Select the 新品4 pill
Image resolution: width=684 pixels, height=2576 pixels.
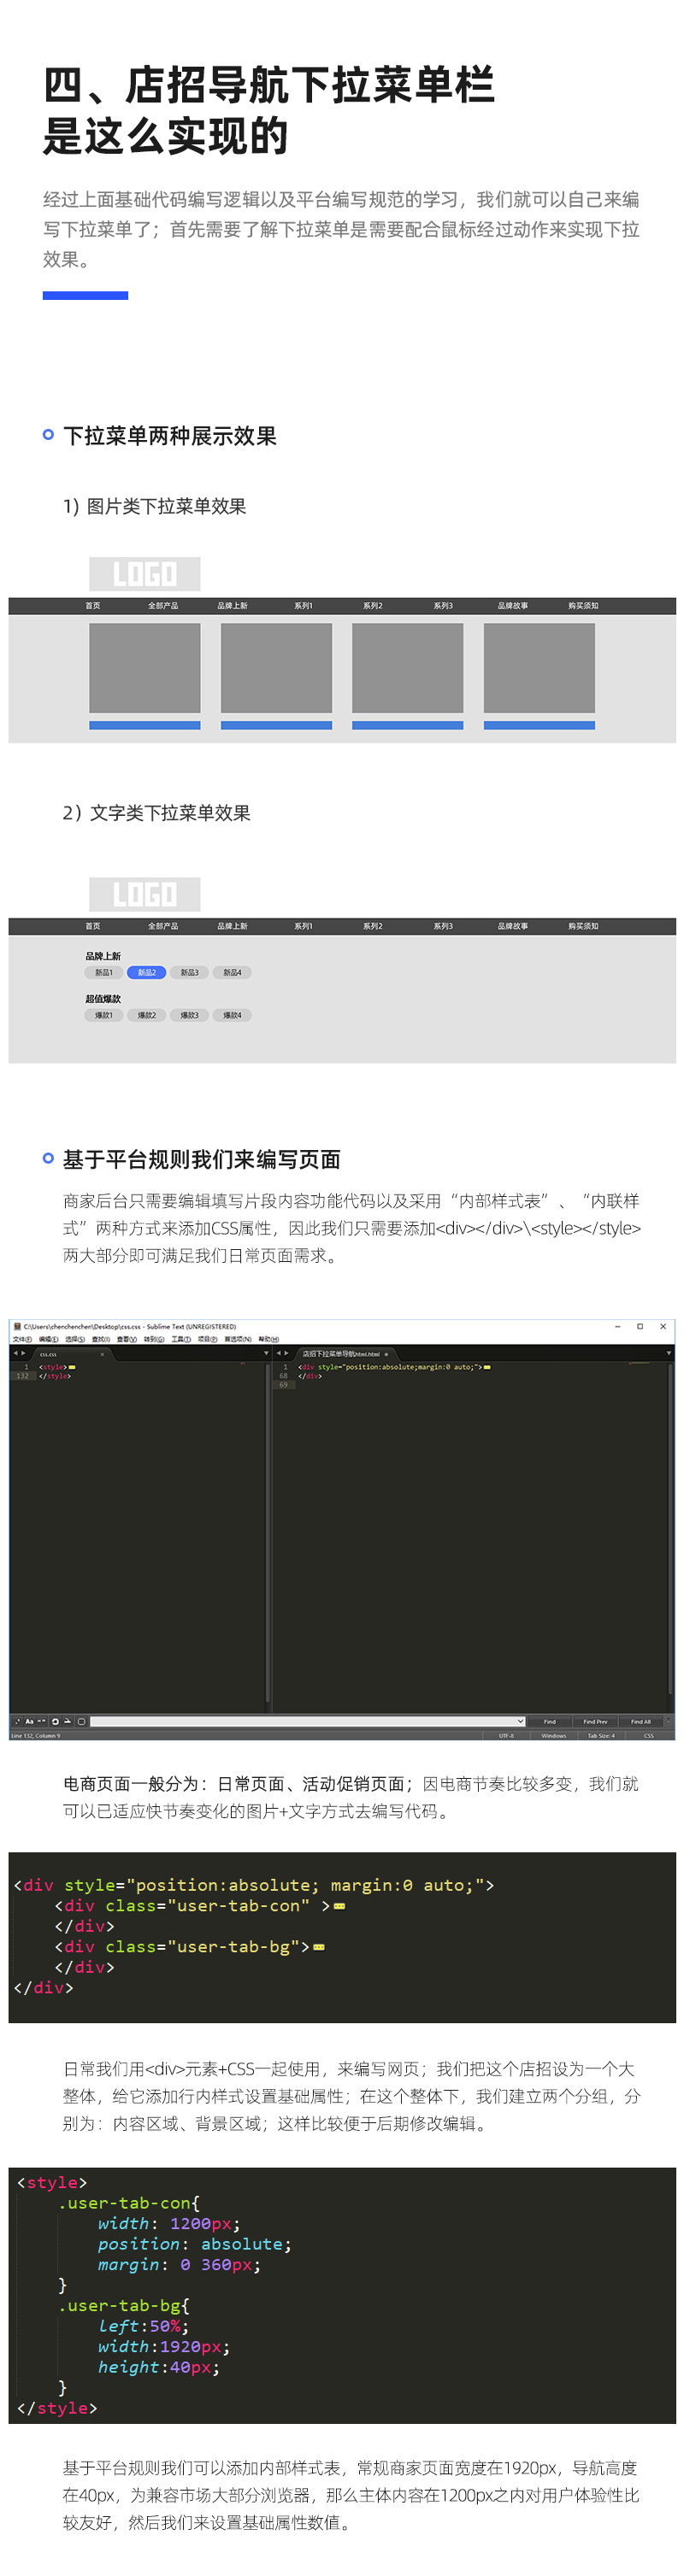232,973
